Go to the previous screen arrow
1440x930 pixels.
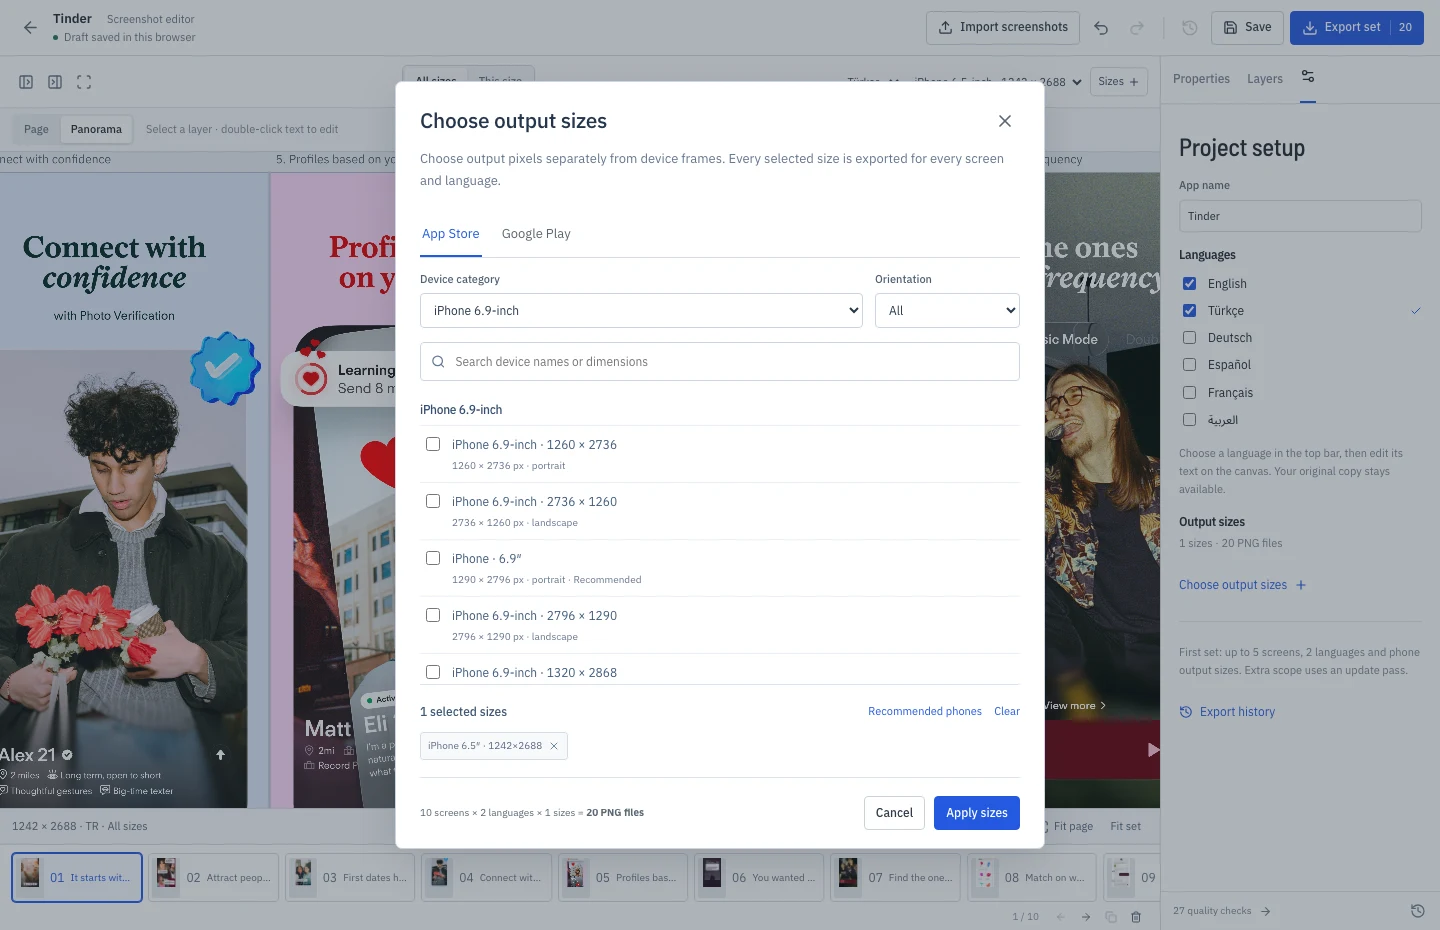click(x=1060, y=917)
